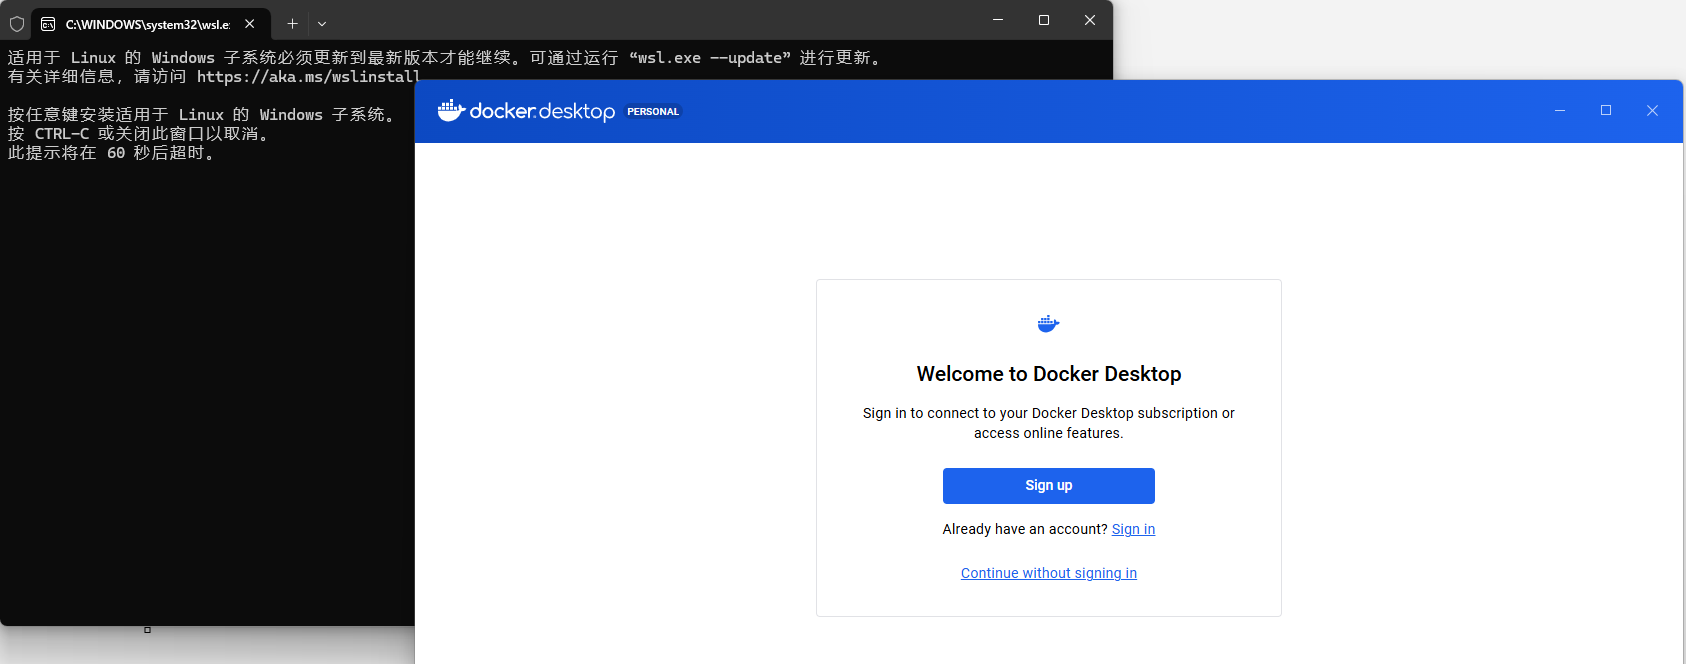Click the shield icon in terminal title bar
This screenshot has width=1686, height=664.
pyautogui.click(x=17, y=24)
